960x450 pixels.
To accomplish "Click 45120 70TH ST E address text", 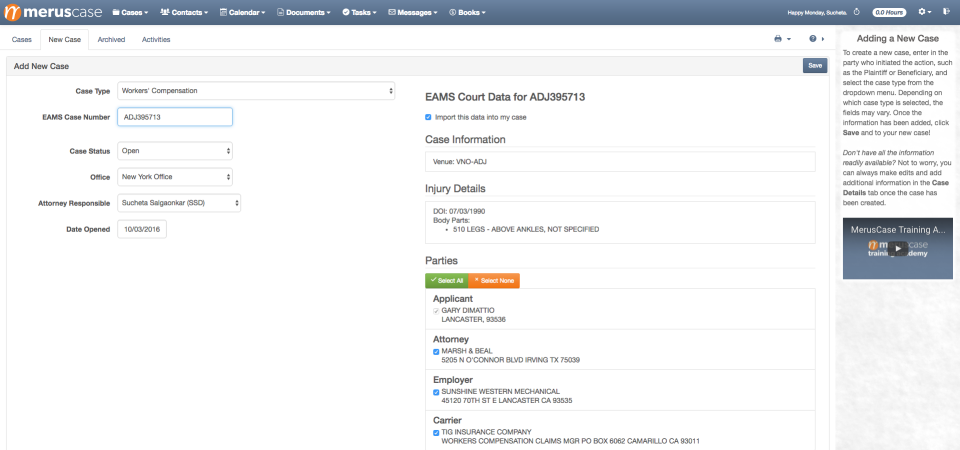I will [x=507, y=400].
